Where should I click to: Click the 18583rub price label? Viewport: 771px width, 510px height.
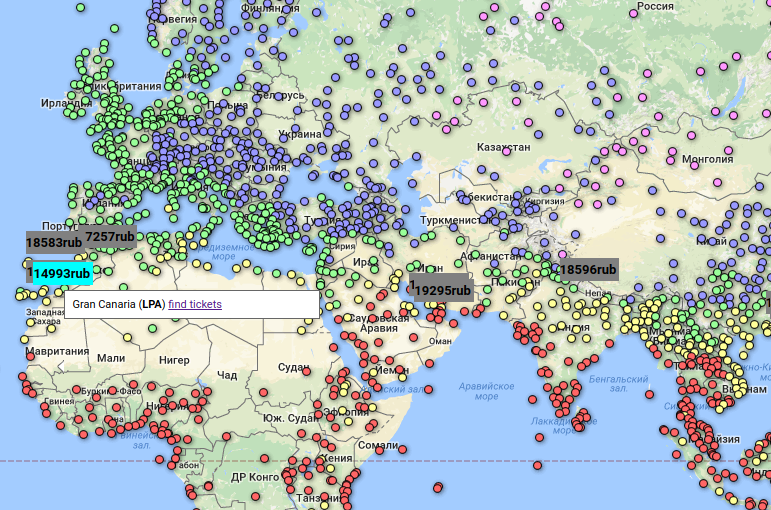[53, 242]
